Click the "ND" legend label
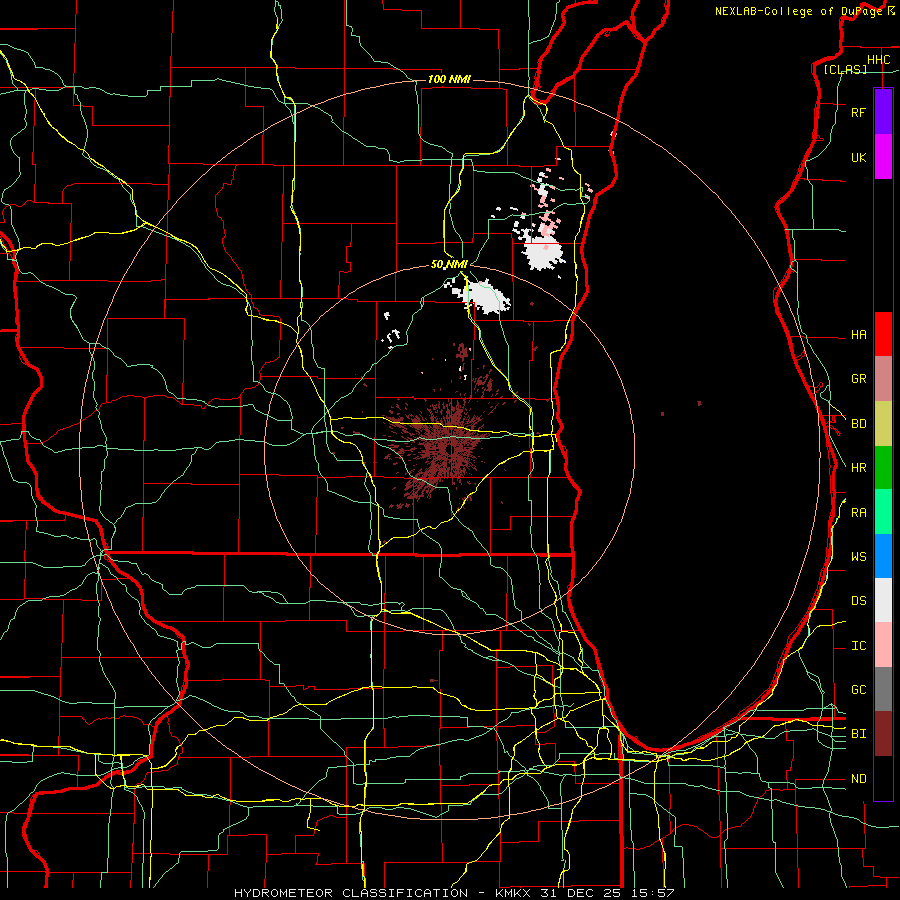The image size is (900, 900). [858, 779]
